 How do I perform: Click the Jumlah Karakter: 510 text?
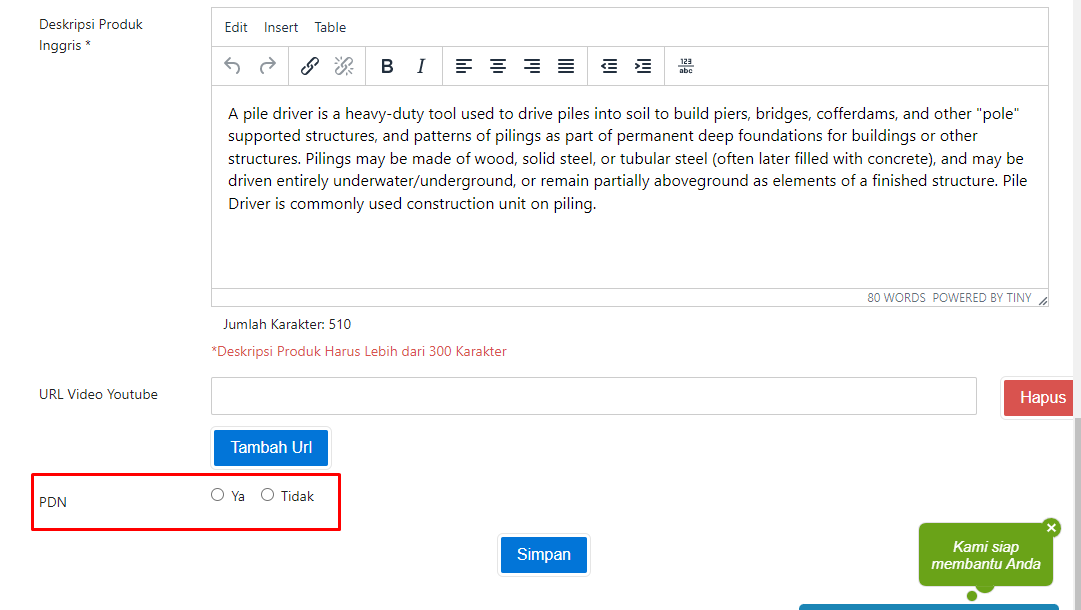(287, 325)
